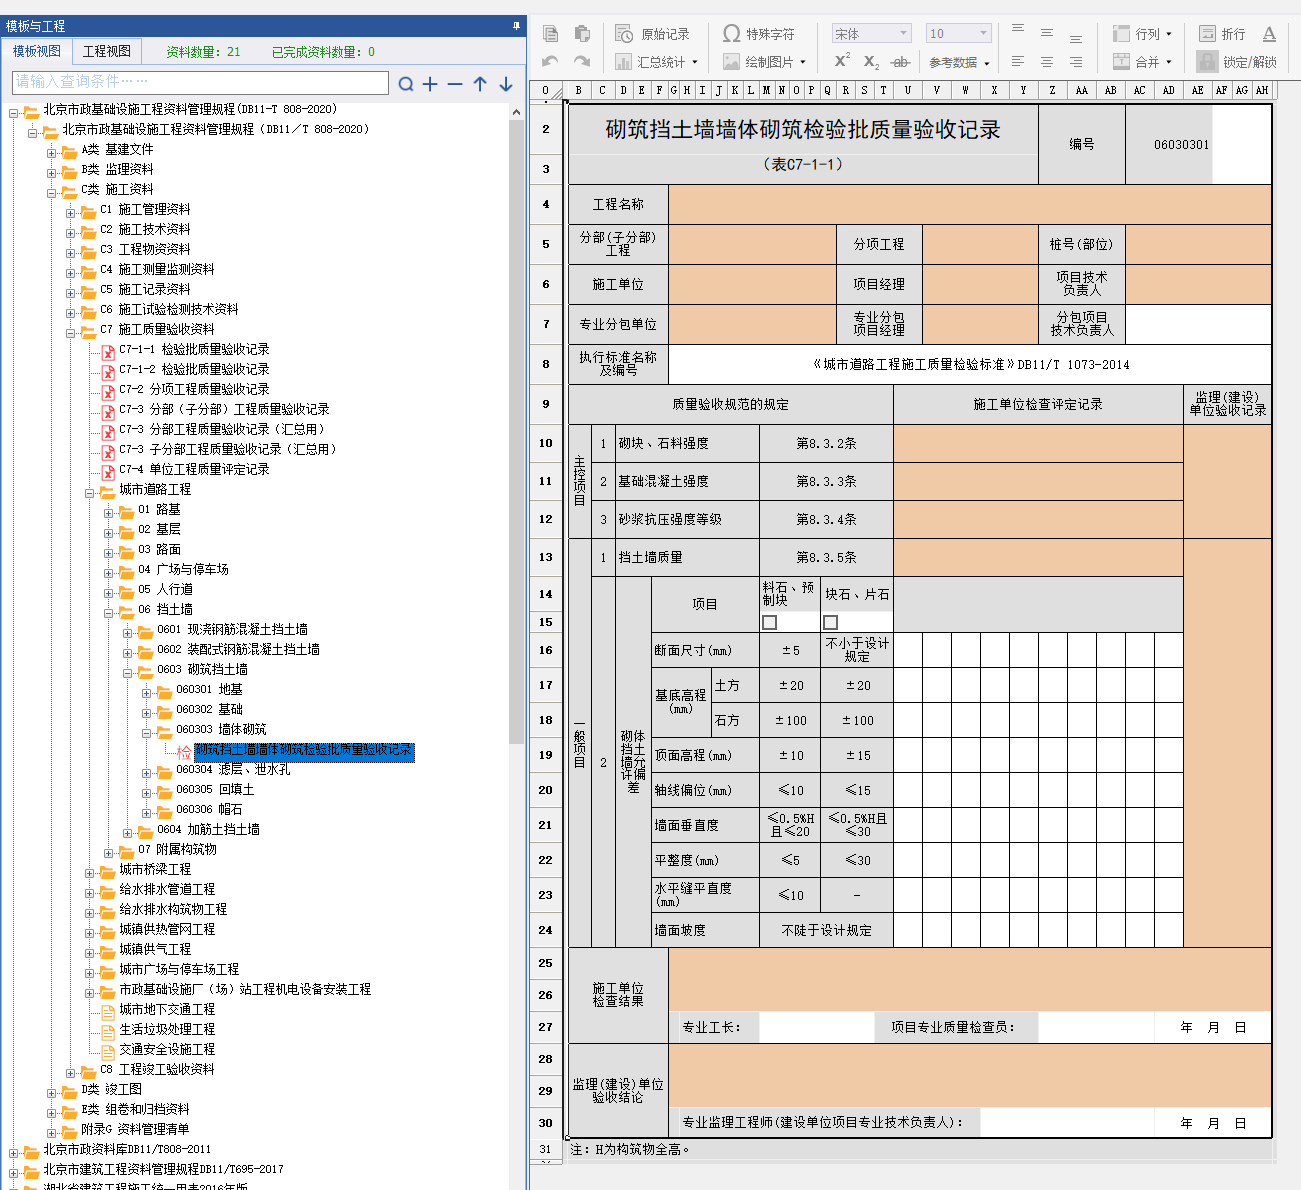The height and width of the screenshot is (1190, 1301).
Task: Expand the 城市桥梁工程 folder
Action: coord(90,873)
